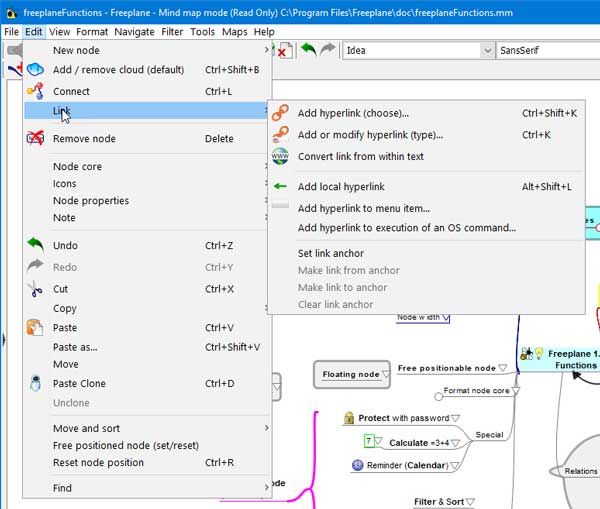Select Add hyperlink to execution of OS command
Viewport: 600px width, 509px height.
tap(426, 228)
